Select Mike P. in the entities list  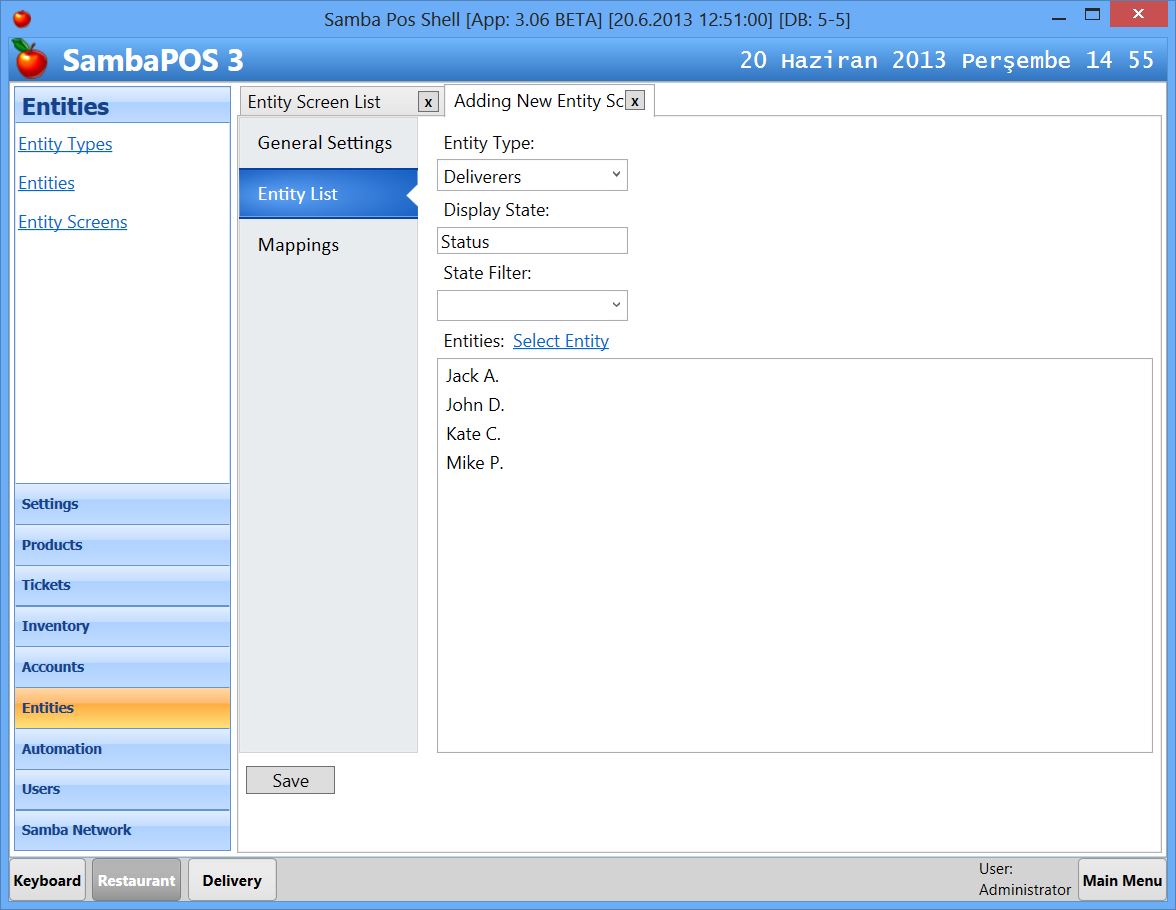pos(475,463)
